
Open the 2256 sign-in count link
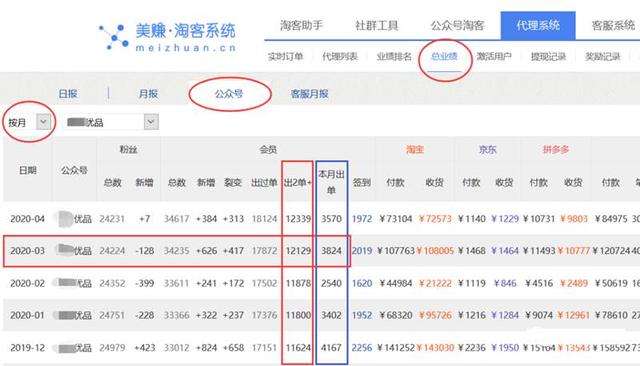pos(362,348)
